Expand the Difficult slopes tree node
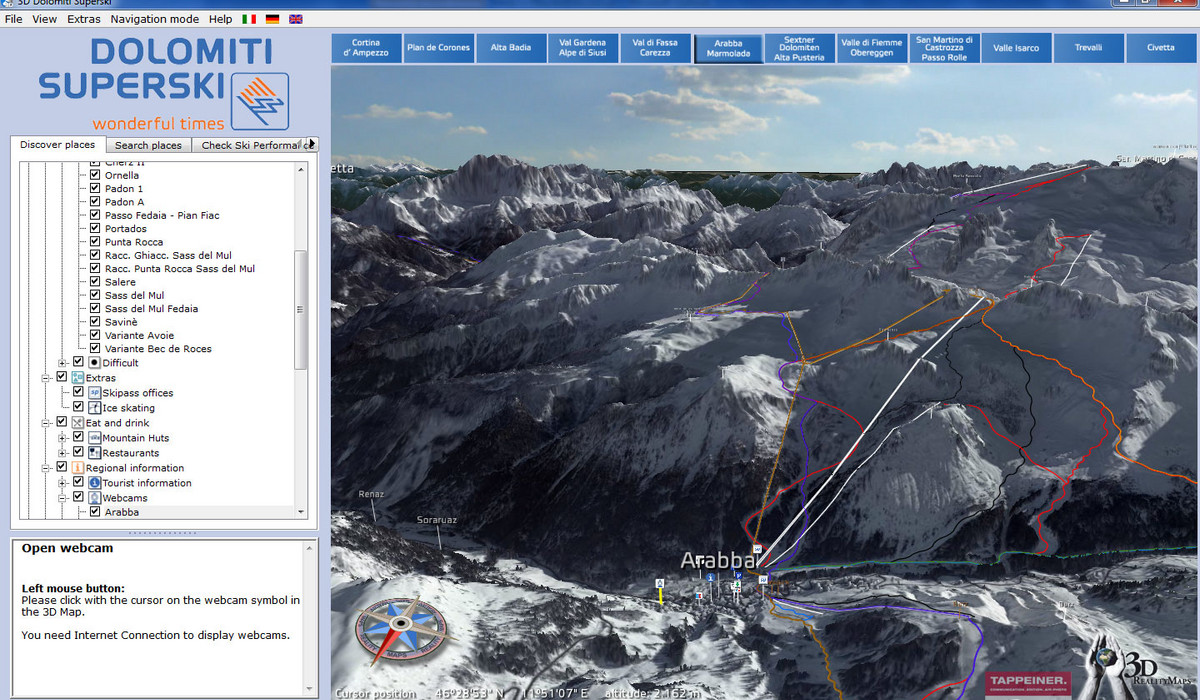The image size is (1200, 700). (62, 363)
